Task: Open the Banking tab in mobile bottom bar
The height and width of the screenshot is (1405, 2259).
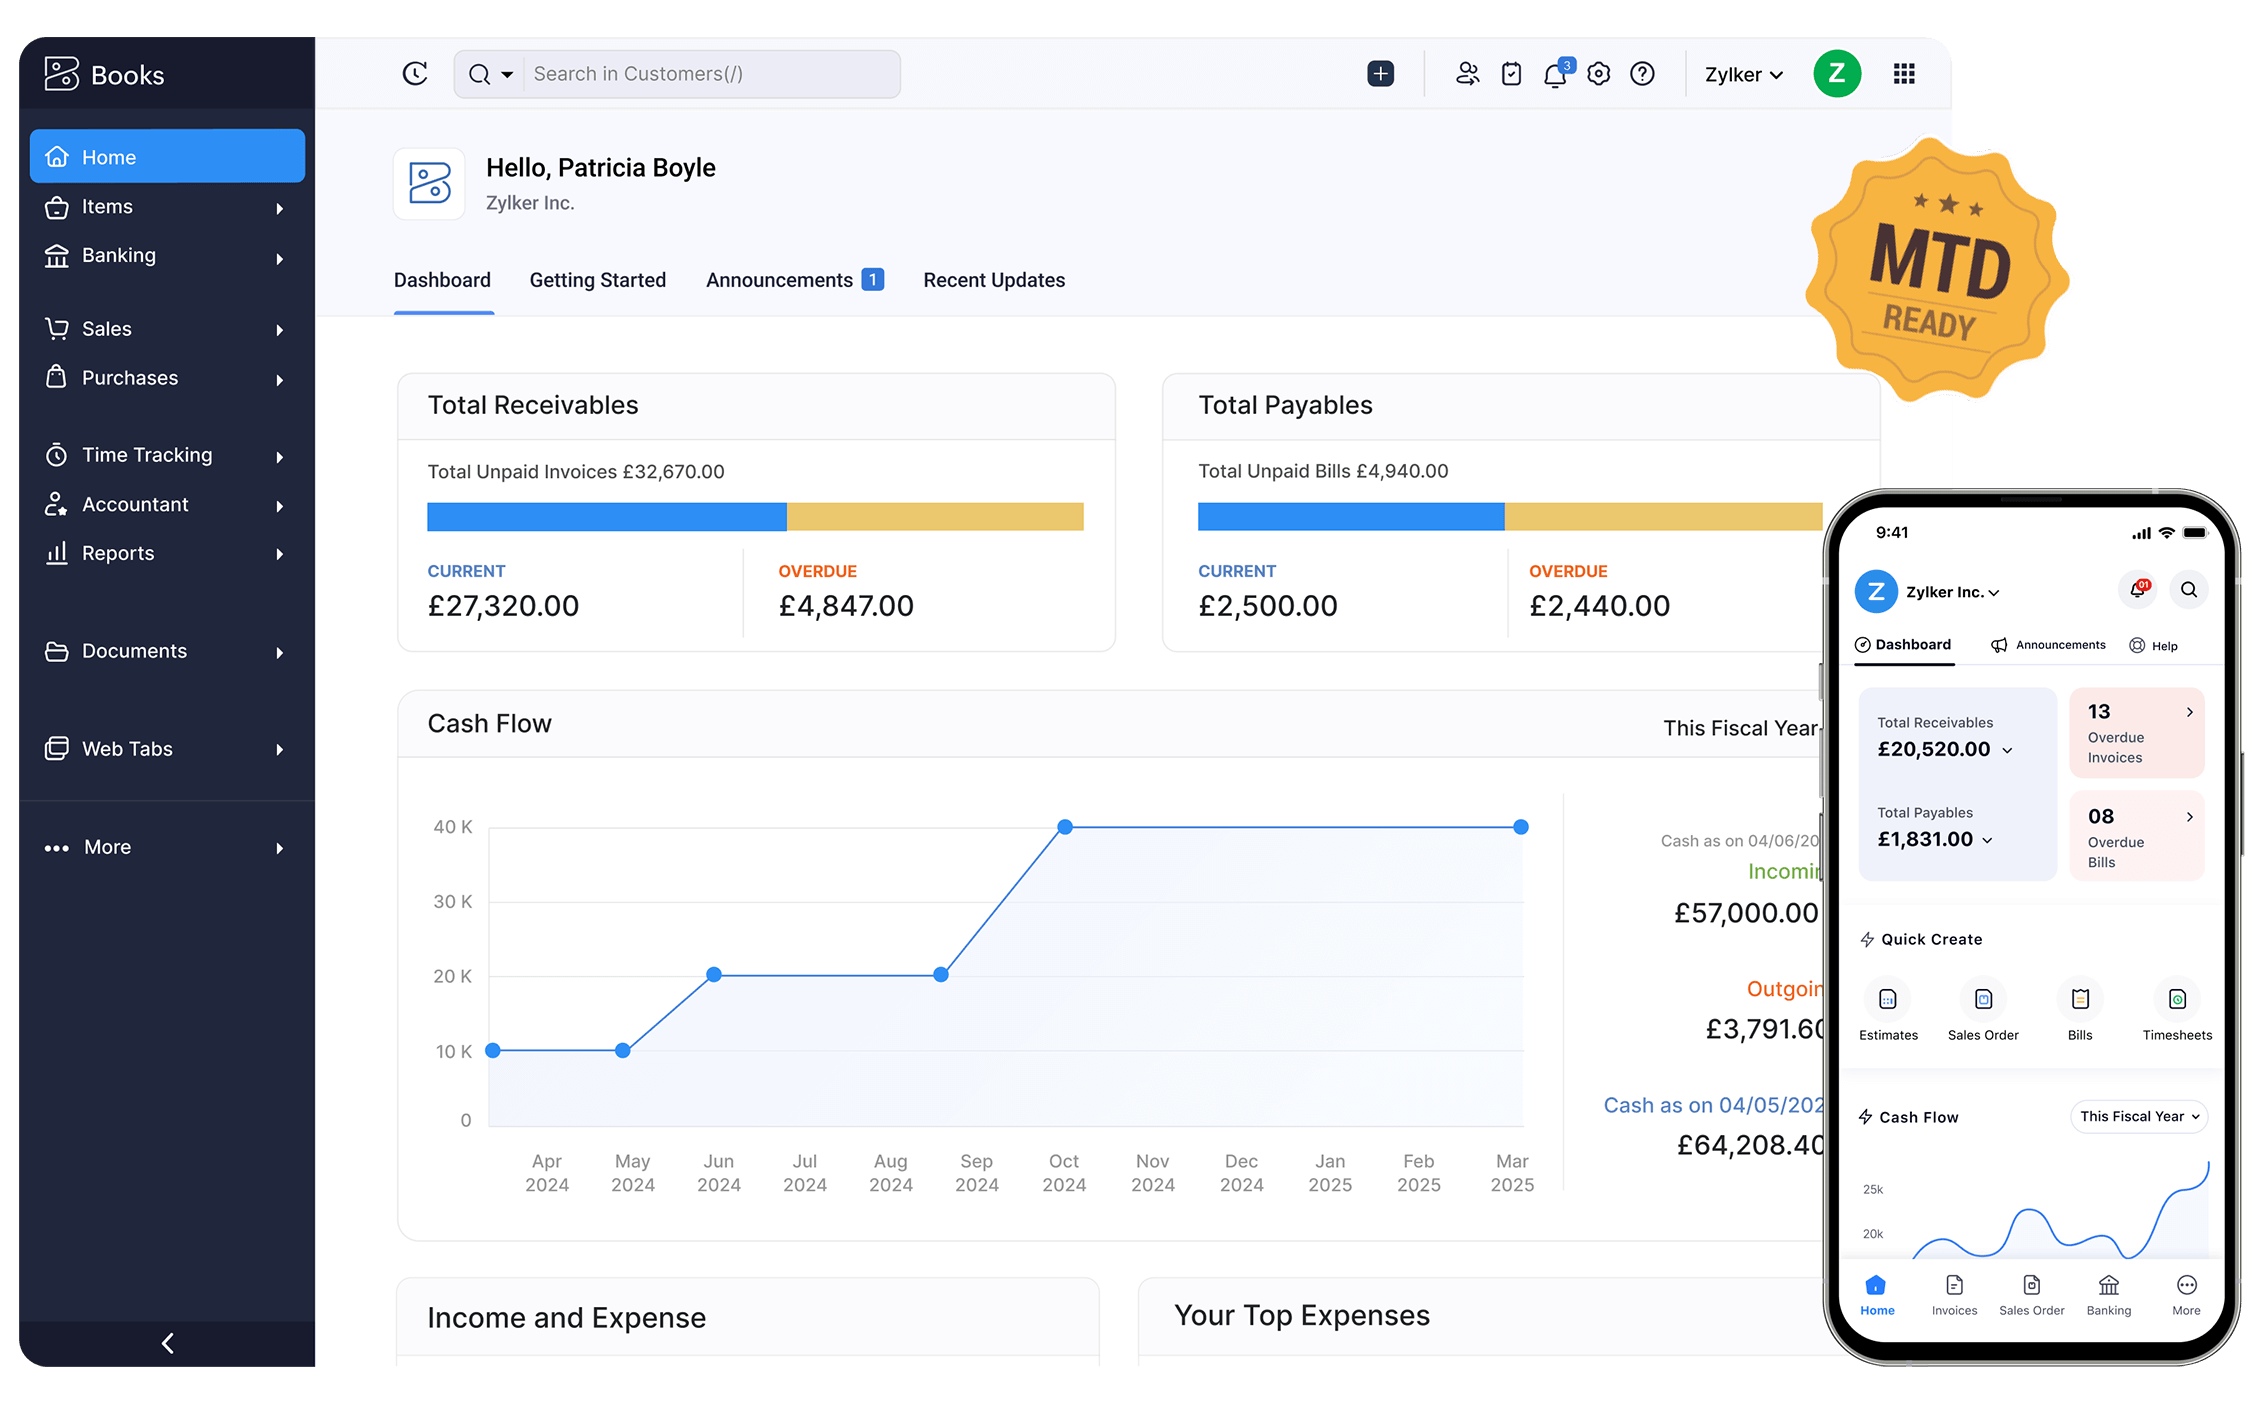Action: pos(2108,1293)
